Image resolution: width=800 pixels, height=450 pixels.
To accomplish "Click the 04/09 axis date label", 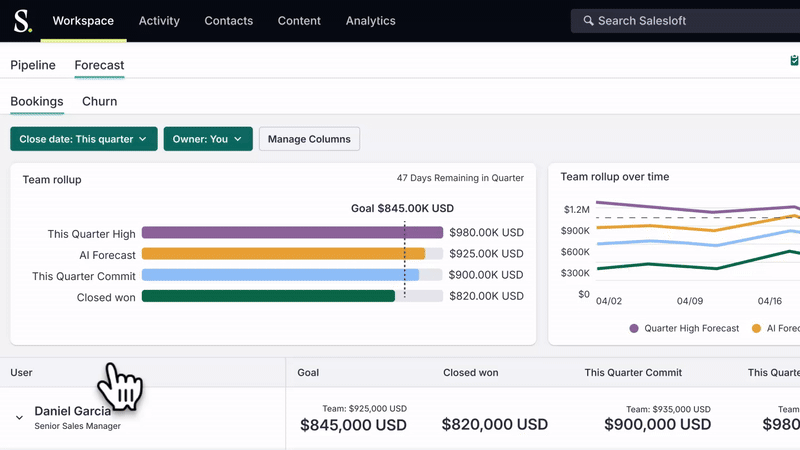I will coord(690,301).
